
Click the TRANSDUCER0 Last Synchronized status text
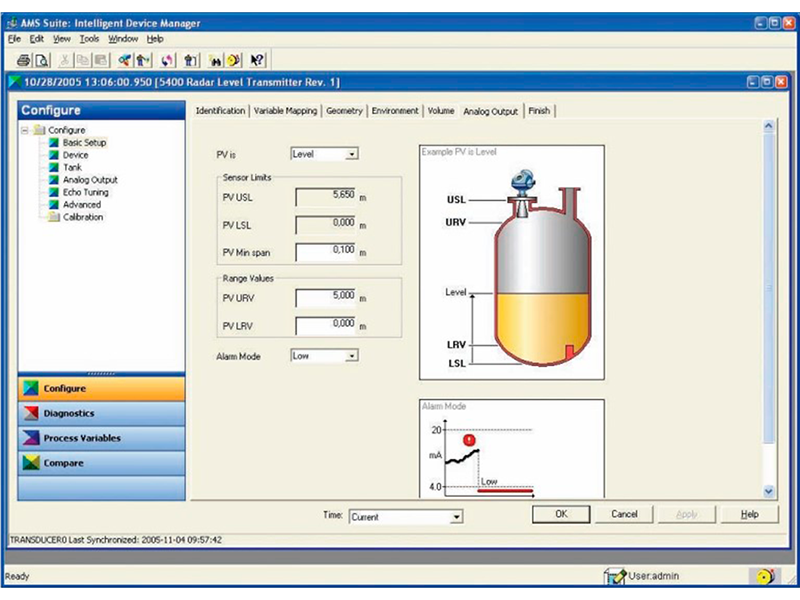pyautogui.click(x=116, y=540)
